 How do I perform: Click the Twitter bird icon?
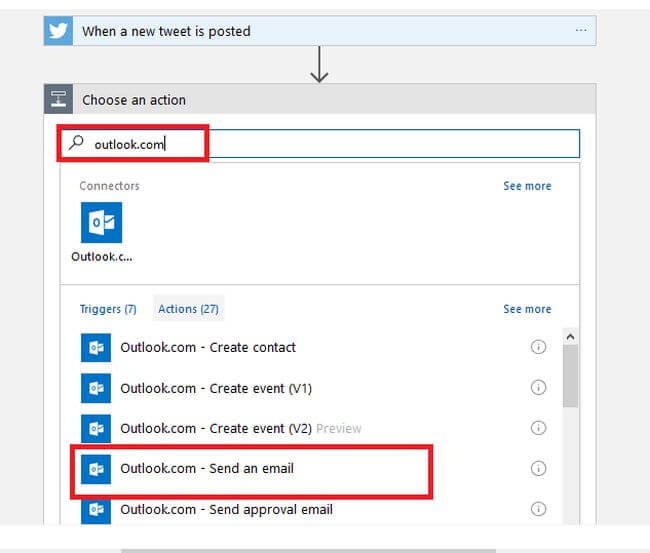pyautogui.click(x=59, y=31)
